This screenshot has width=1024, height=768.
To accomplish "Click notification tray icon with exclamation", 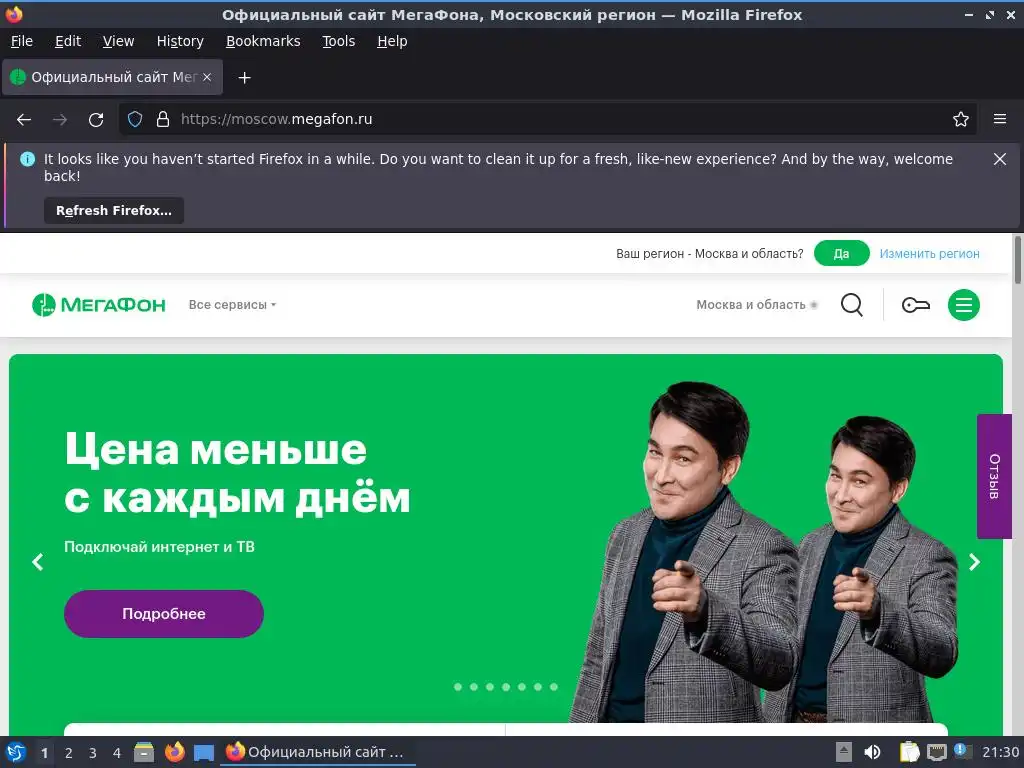I will coord(962,752).
